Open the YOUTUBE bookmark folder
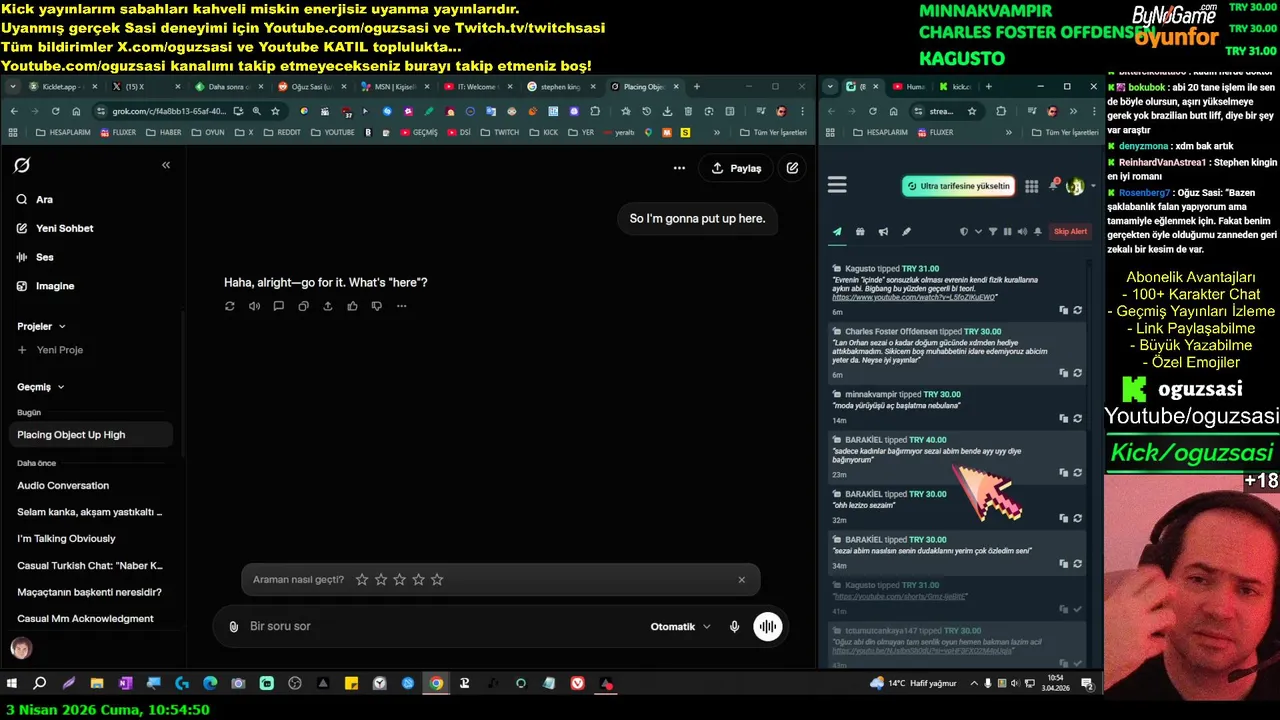 coord(332,132)
